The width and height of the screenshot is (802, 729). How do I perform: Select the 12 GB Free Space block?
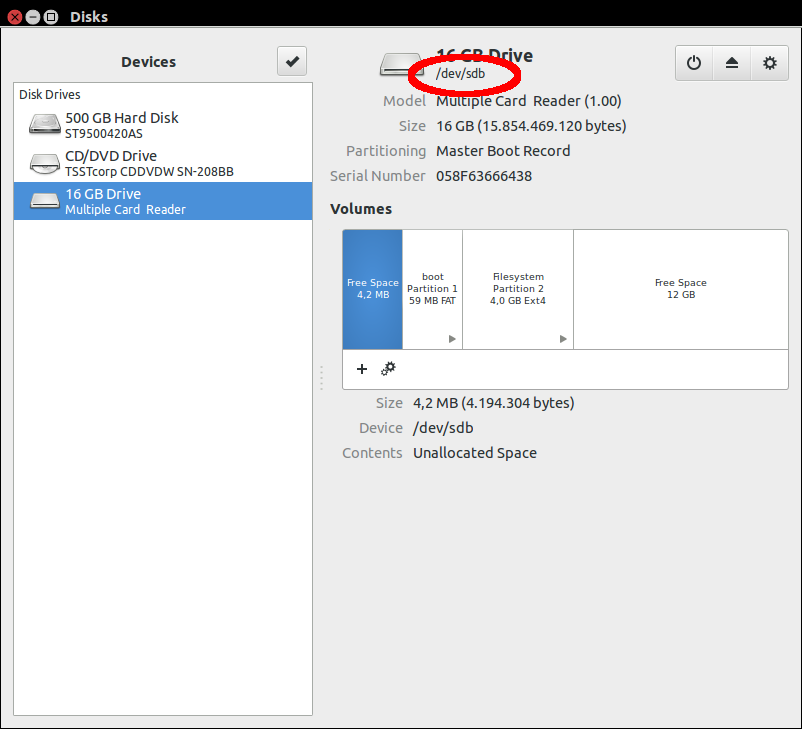(x=680, y=289)
